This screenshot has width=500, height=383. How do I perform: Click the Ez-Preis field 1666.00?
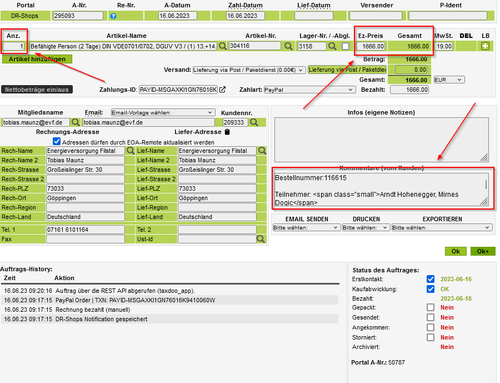click(371, 46)
